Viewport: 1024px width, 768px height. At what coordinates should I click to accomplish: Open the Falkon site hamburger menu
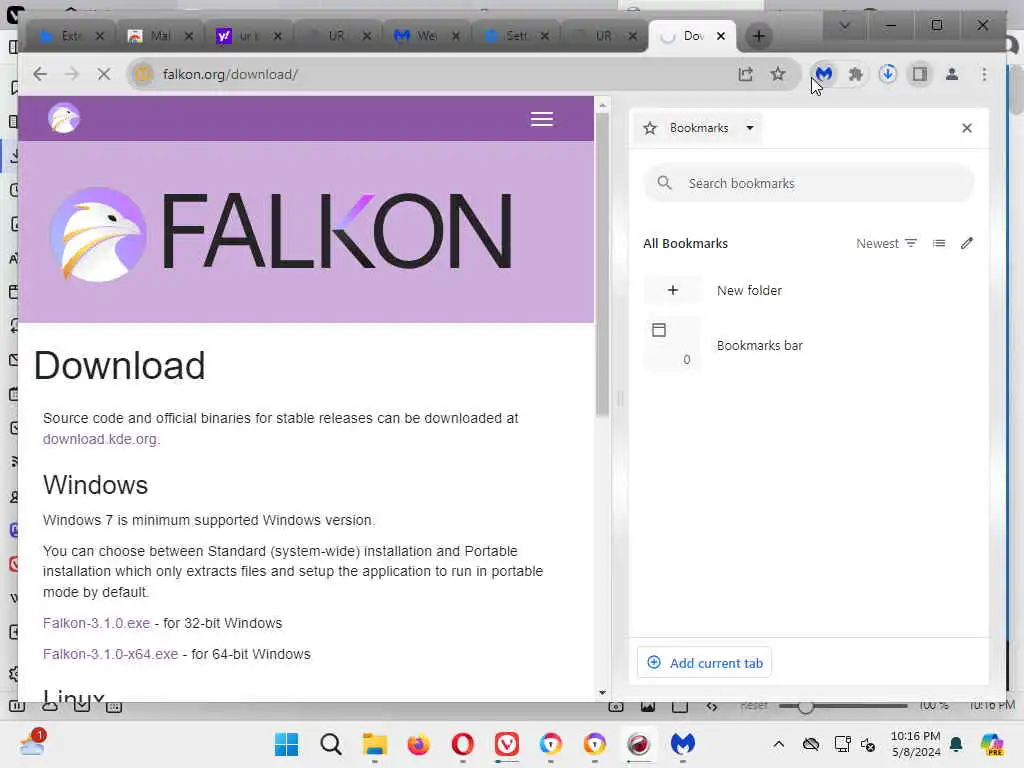[541, 119]
